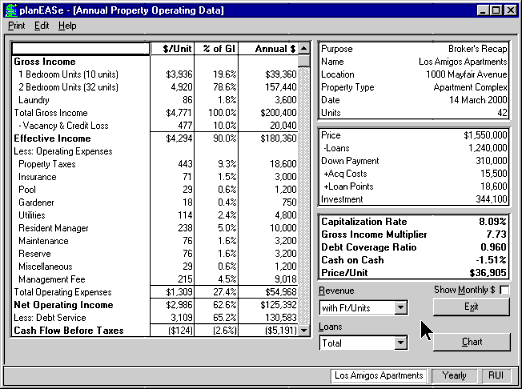
Task: Click the $125,392 net operating income value
Action: (278, 305)
